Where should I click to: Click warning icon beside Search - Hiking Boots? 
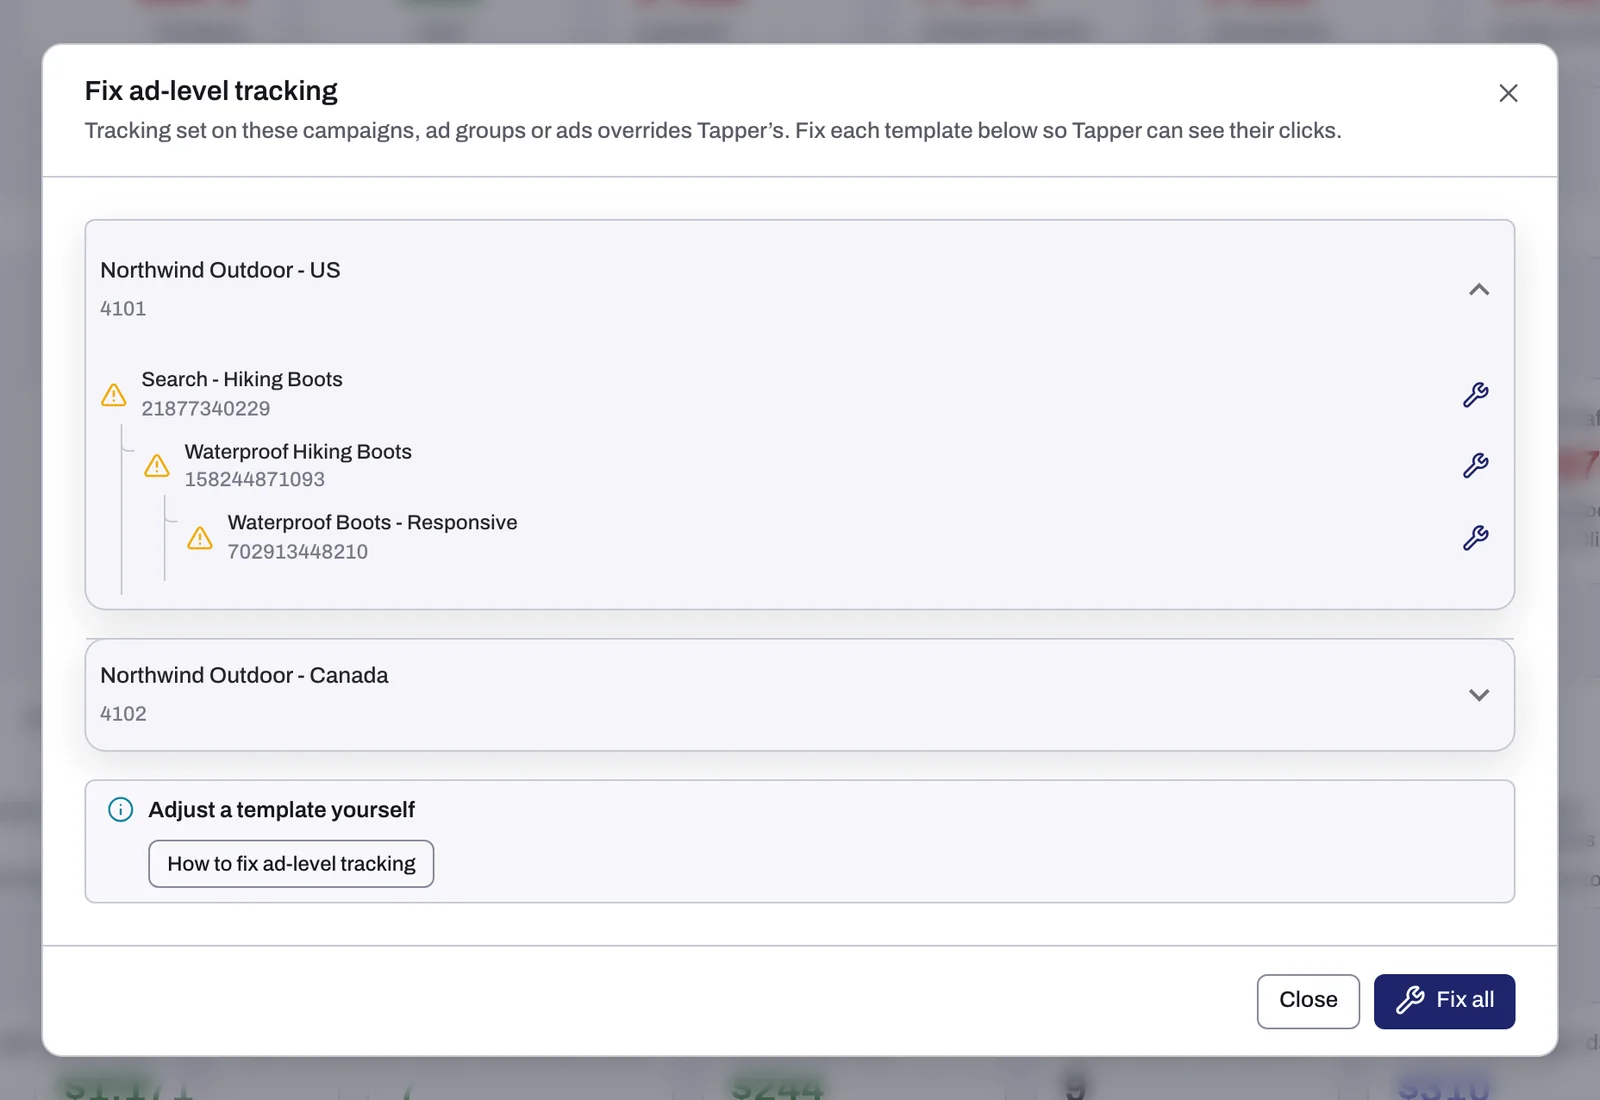pos(114,395)
